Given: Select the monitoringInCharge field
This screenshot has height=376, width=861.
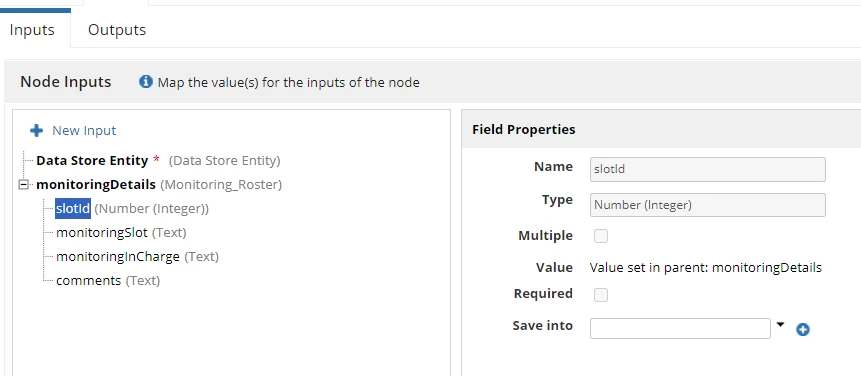Looking at the screenshot, I should click(118, 257).
